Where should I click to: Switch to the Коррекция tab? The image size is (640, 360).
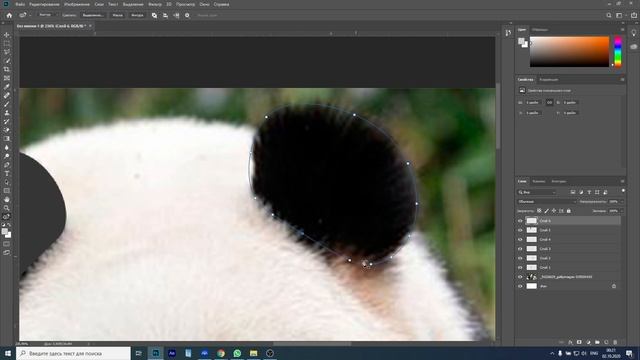click(549, 80)
